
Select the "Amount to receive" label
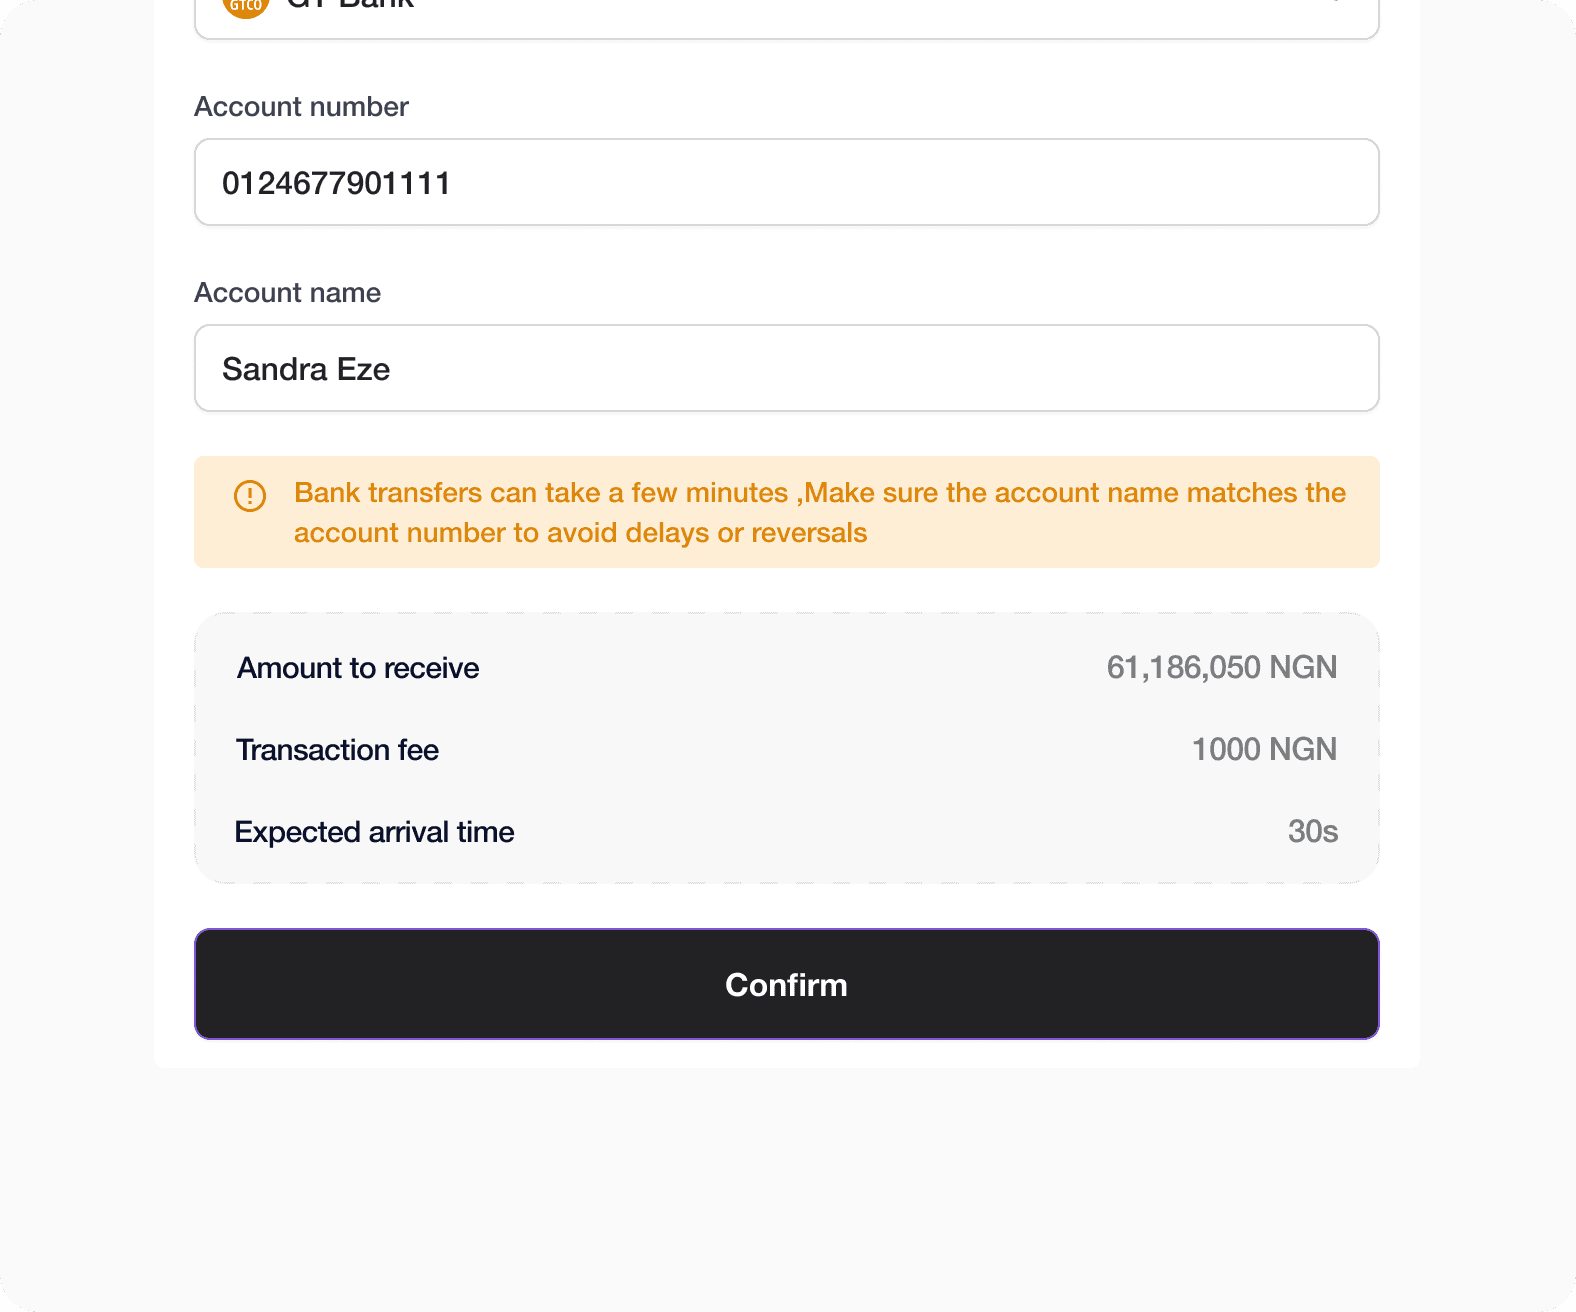pos(358,668)
